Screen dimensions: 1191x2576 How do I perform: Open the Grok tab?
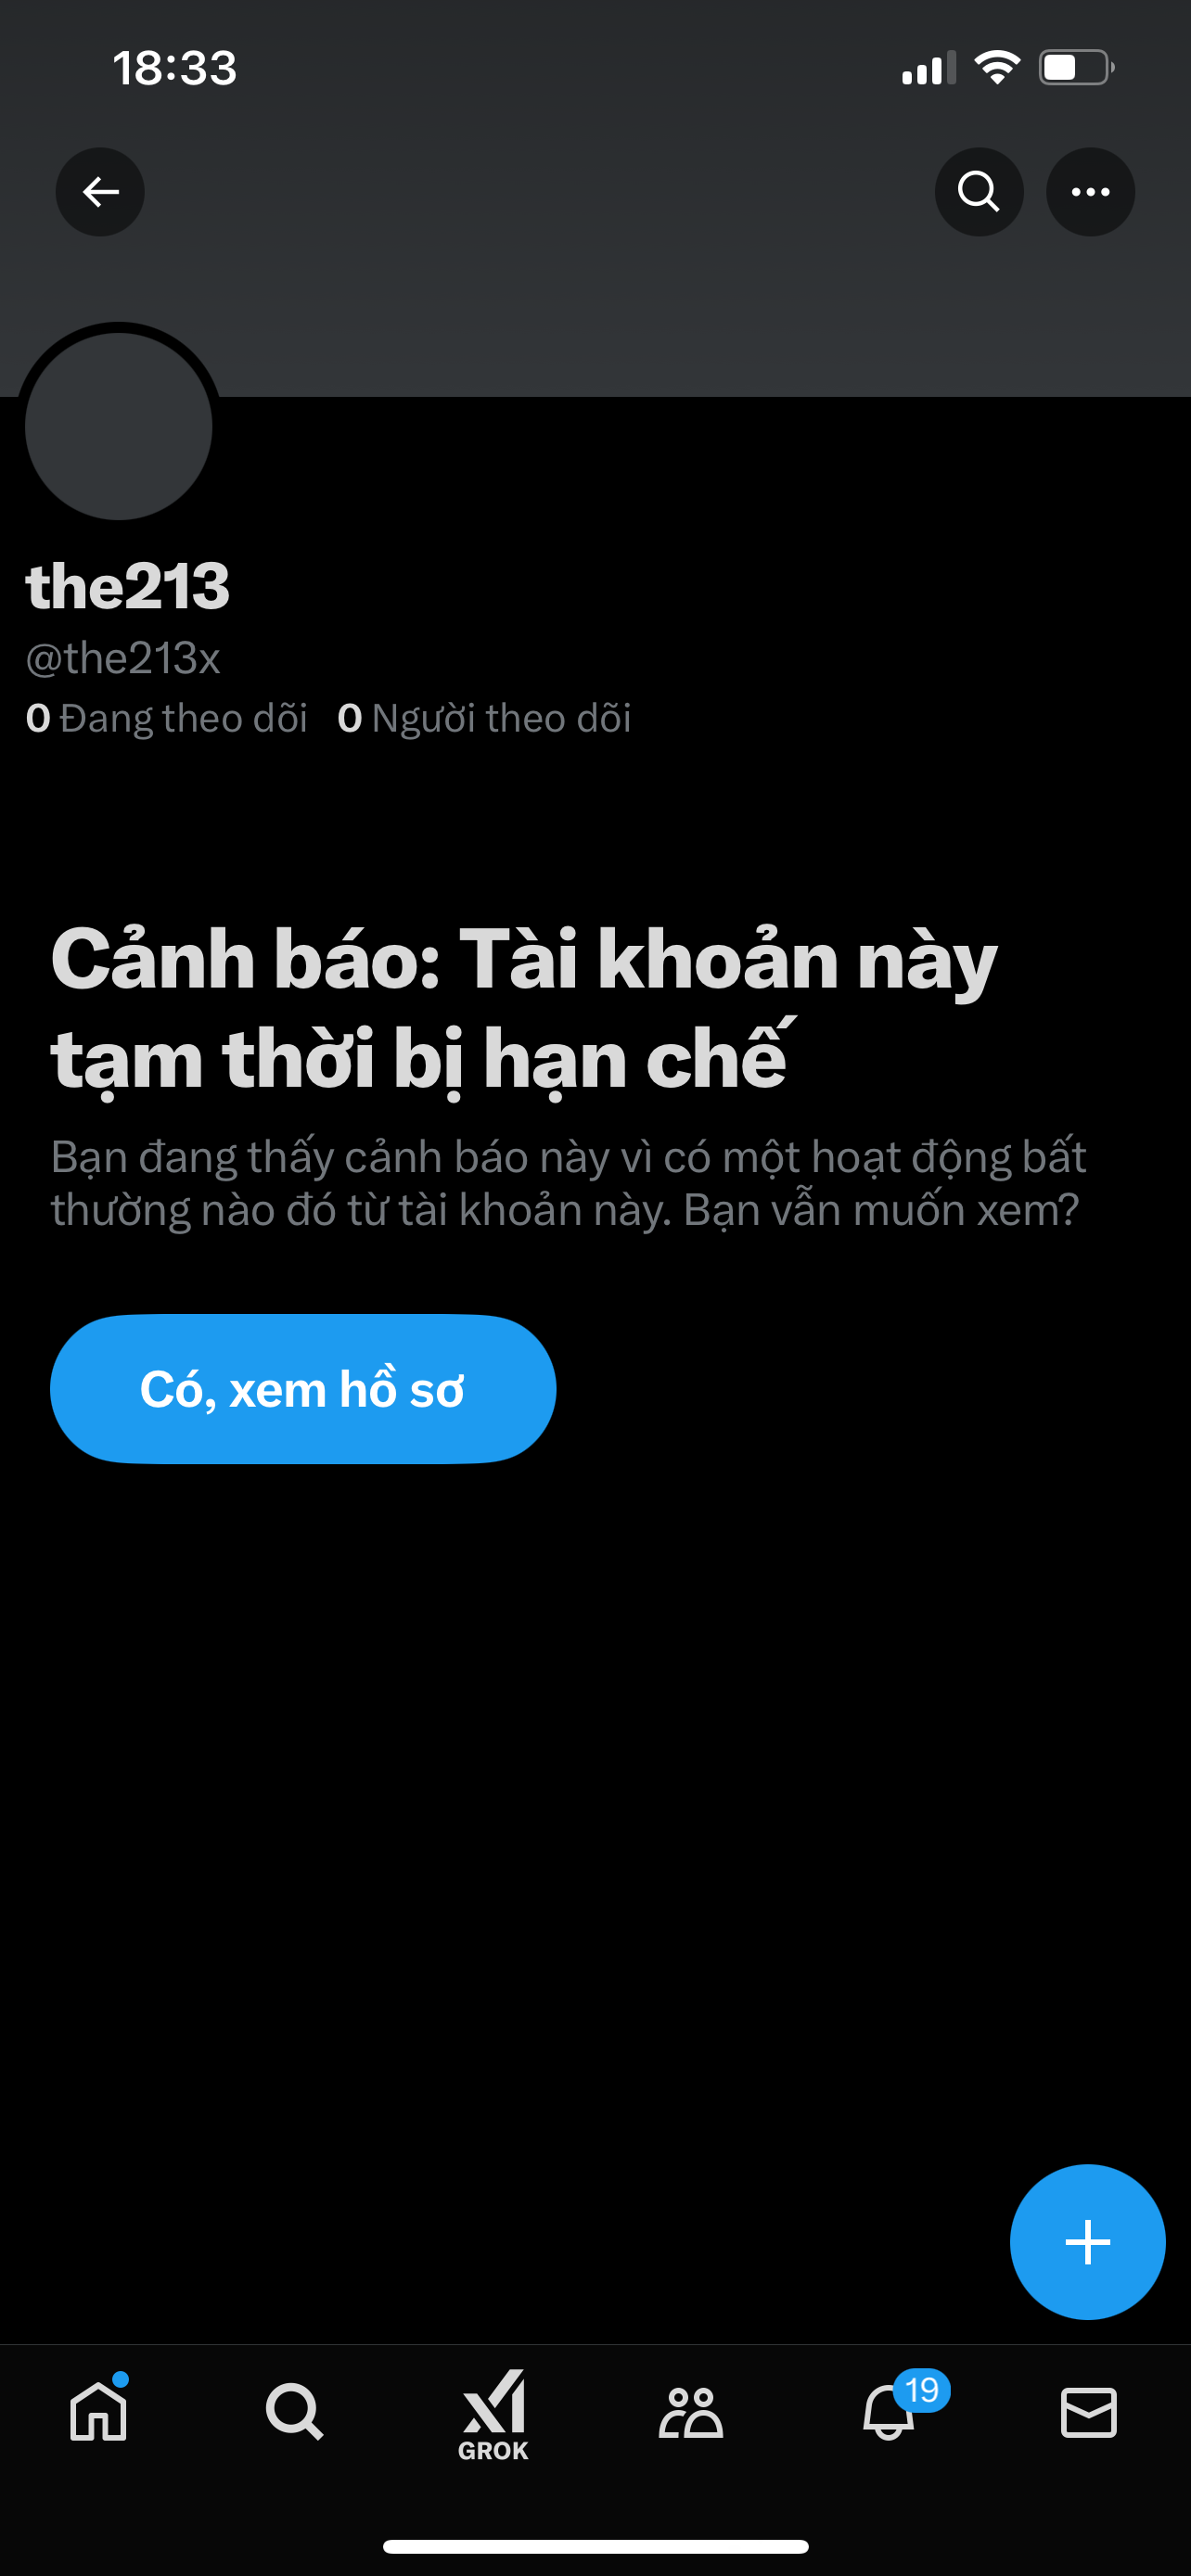click(493, 2415)
